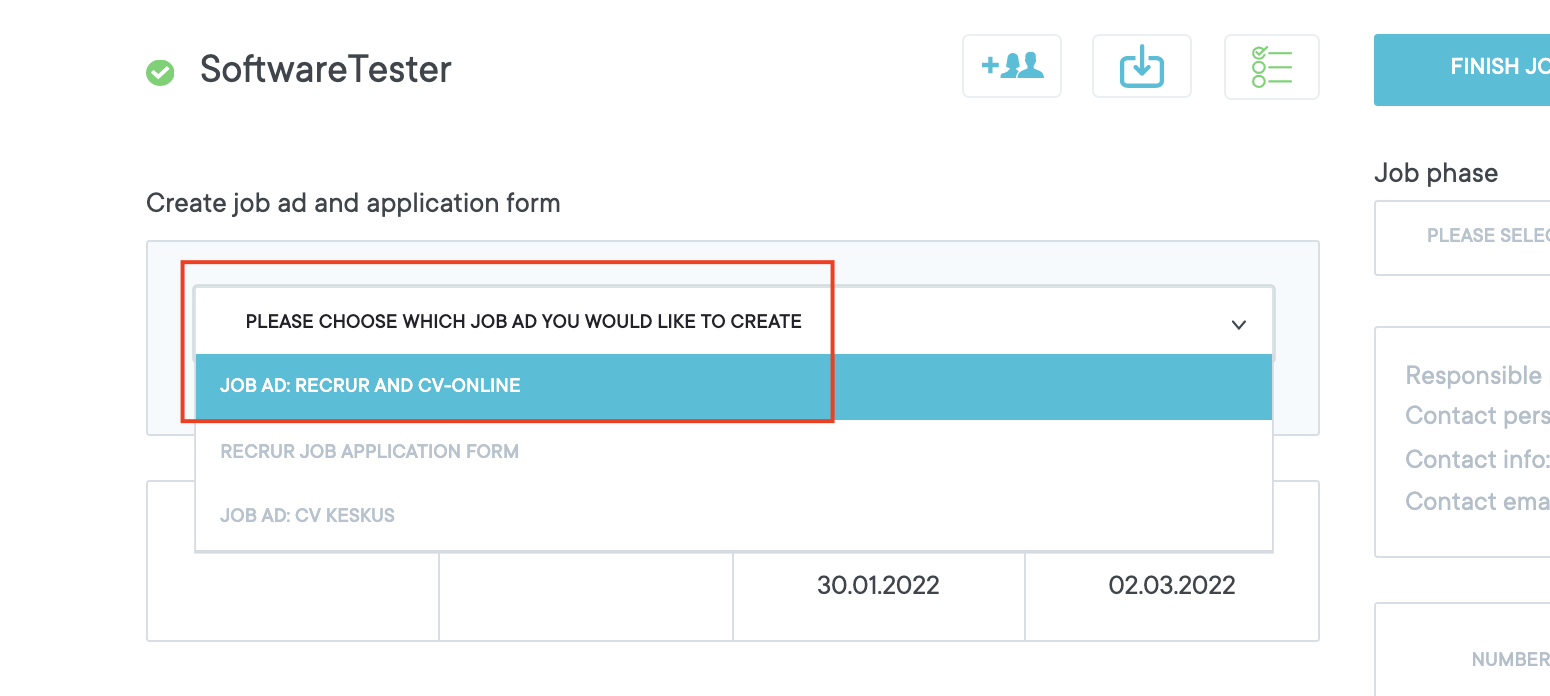Screen dimensions: 1550x696
Task: Open the green checklist icon
Action: [x=1271, y=67]
